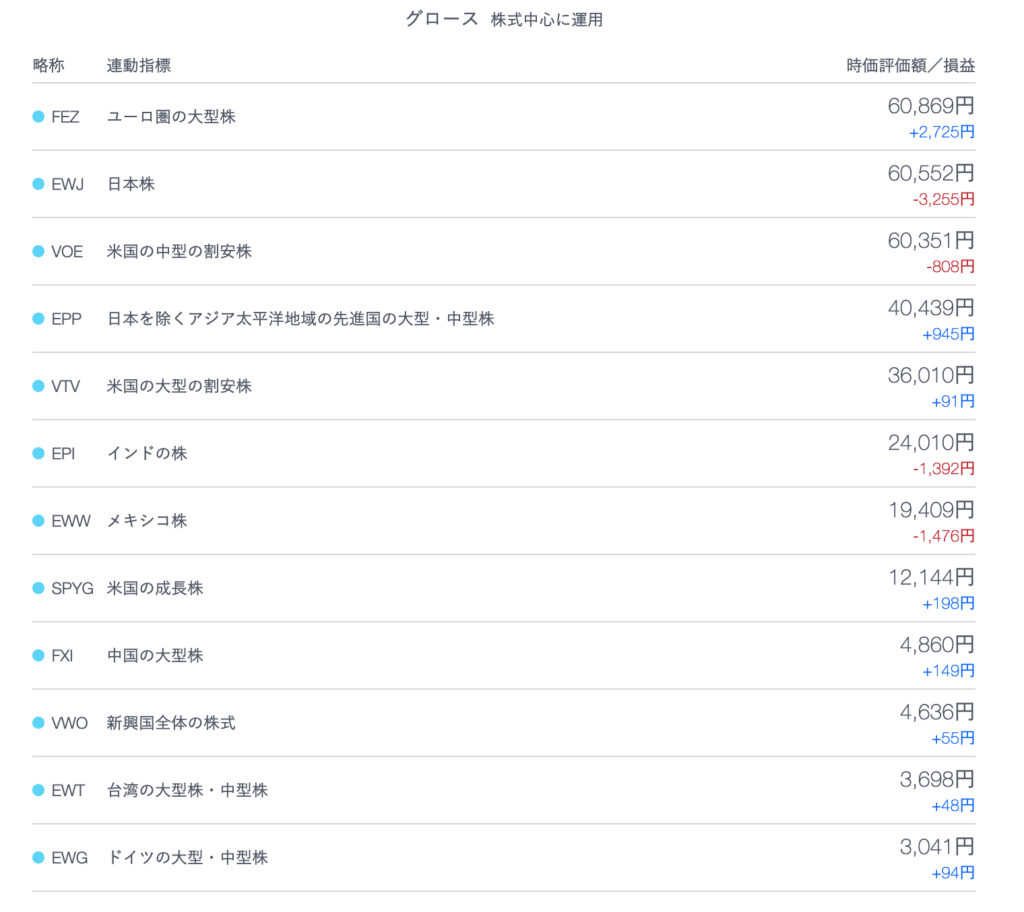Click the gain value +945円

coord(949,334)
